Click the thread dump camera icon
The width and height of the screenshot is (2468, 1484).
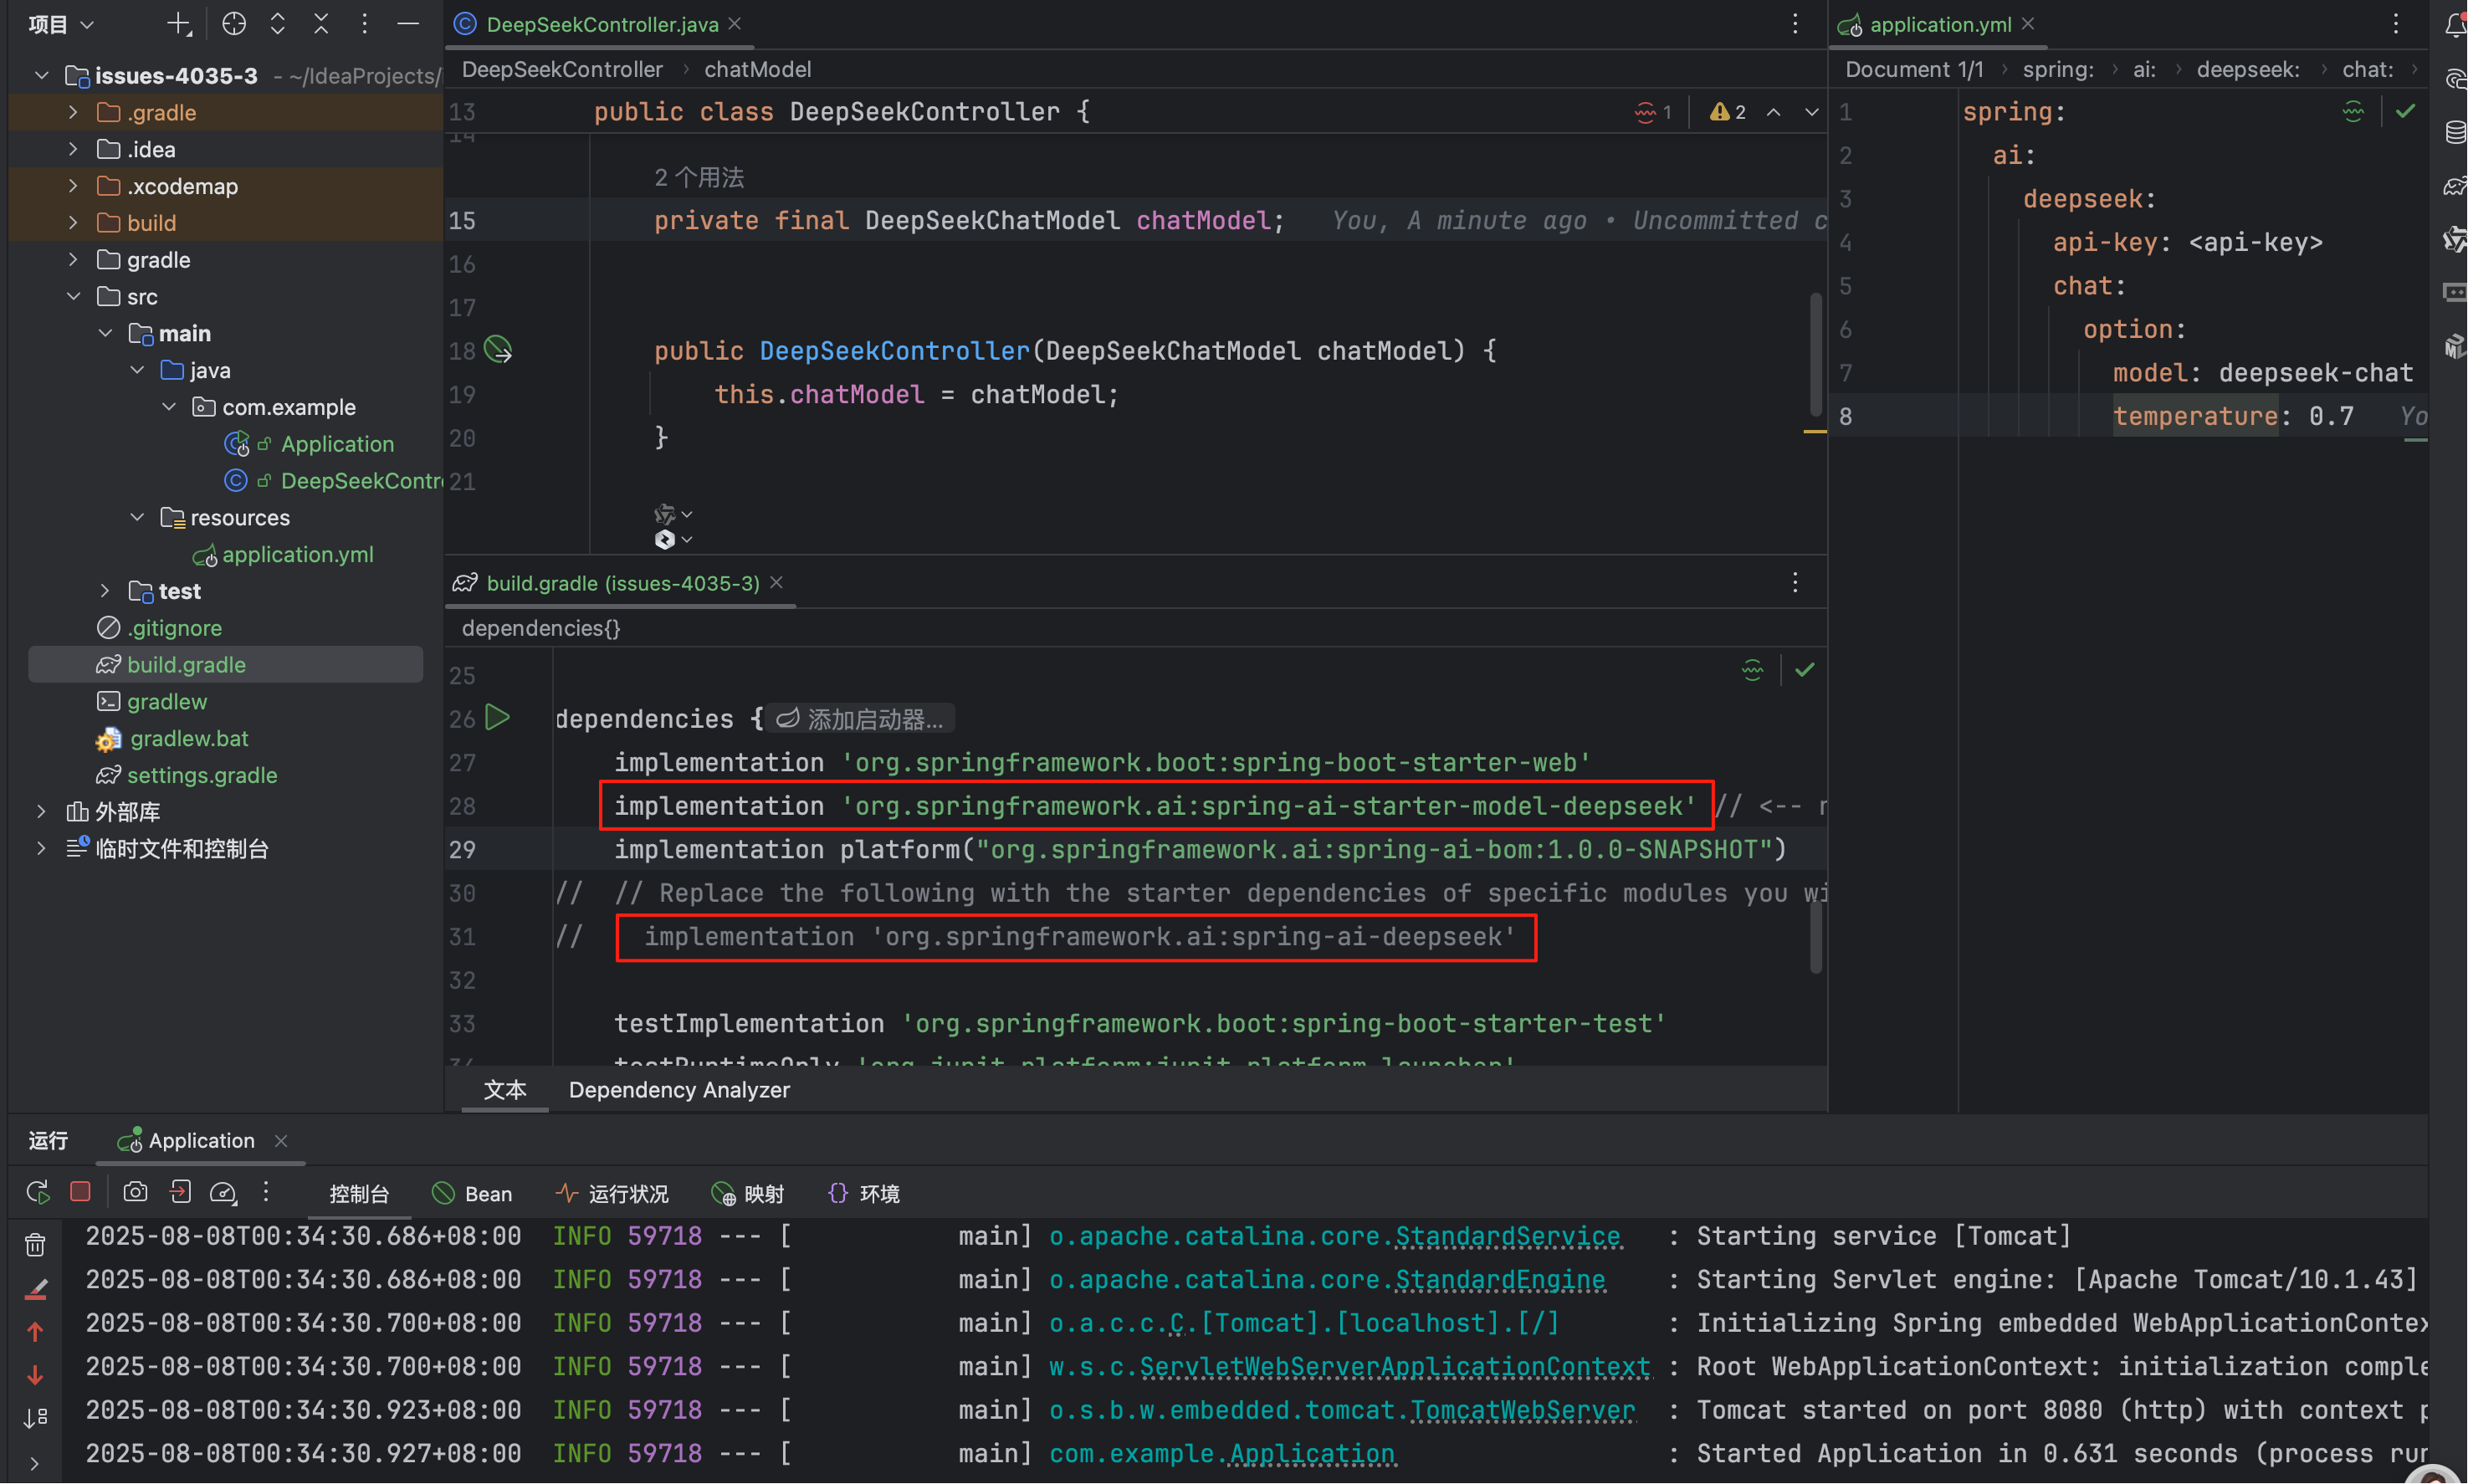point(135,1191)
